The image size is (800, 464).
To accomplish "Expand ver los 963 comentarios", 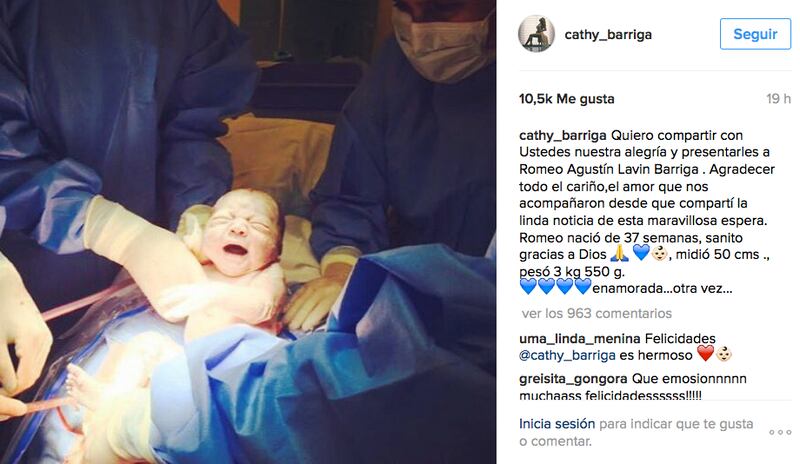I will pyautogui.click(x=596, y=313).
